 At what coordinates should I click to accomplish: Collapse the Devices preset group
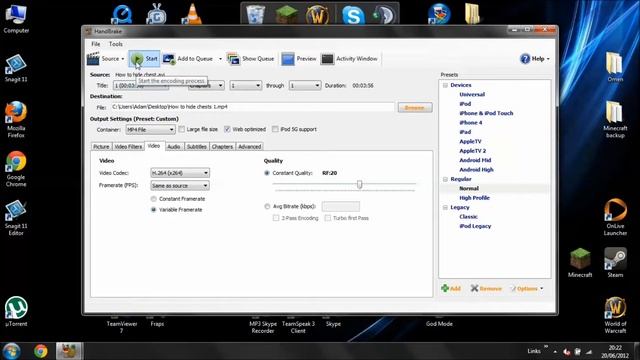pos(445,85)
